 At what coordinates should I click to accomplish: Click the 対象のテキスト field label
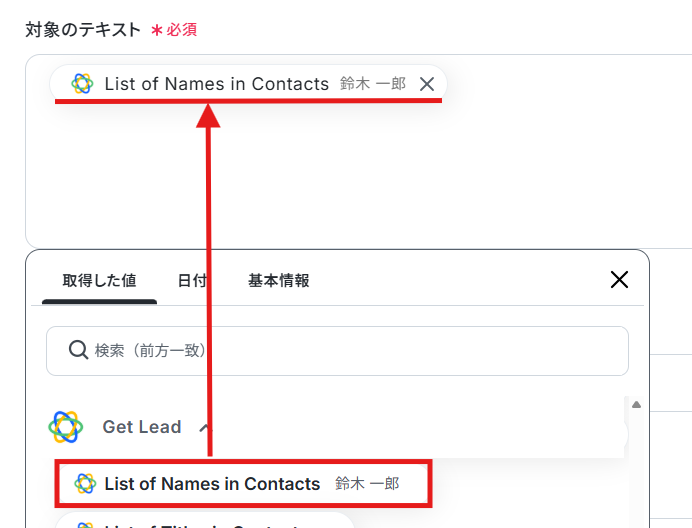(83, 29)
